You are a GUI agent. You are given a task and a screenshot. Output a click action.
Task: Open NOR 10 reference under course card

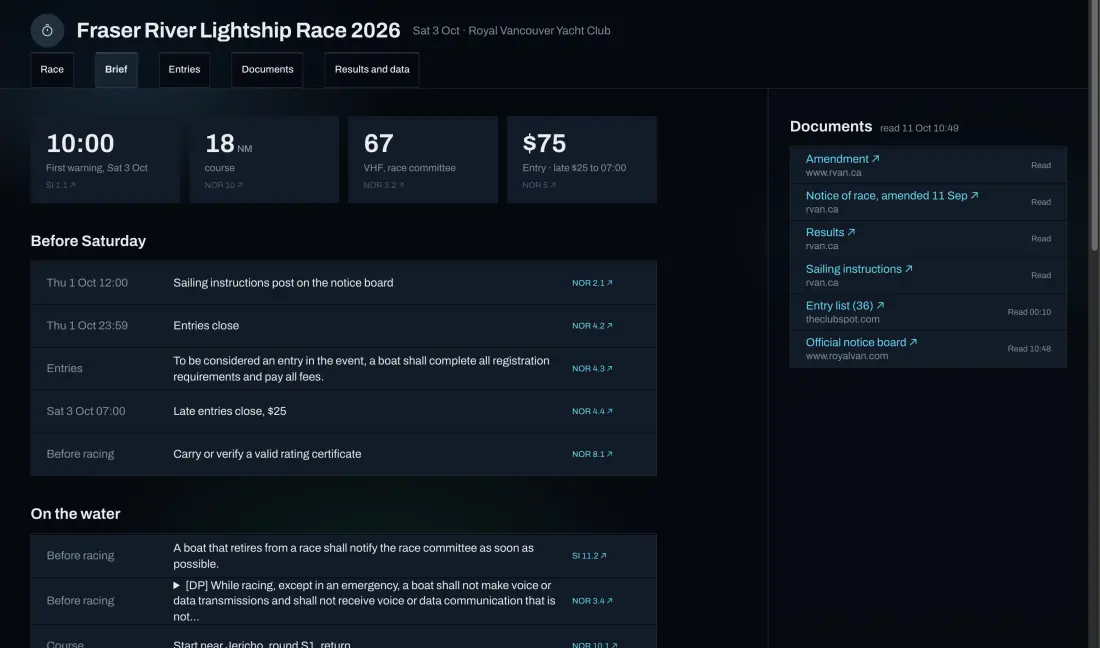click(224, 185)
